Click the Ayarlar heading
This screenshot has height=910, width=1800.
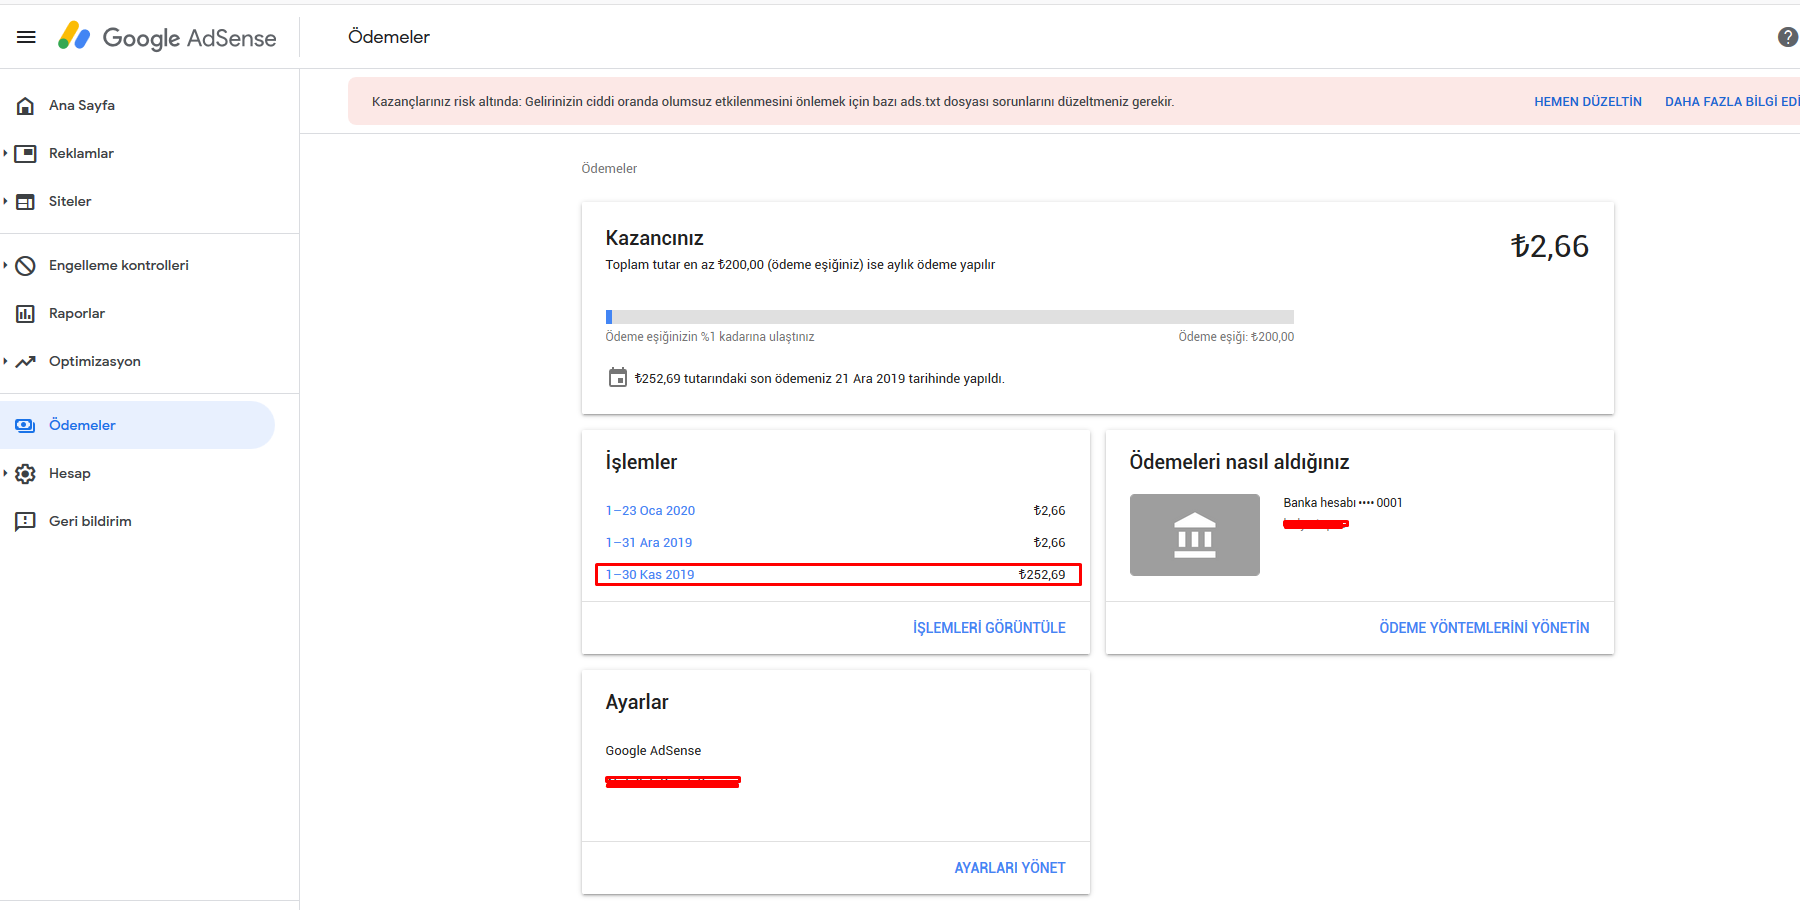click(637, 702)
